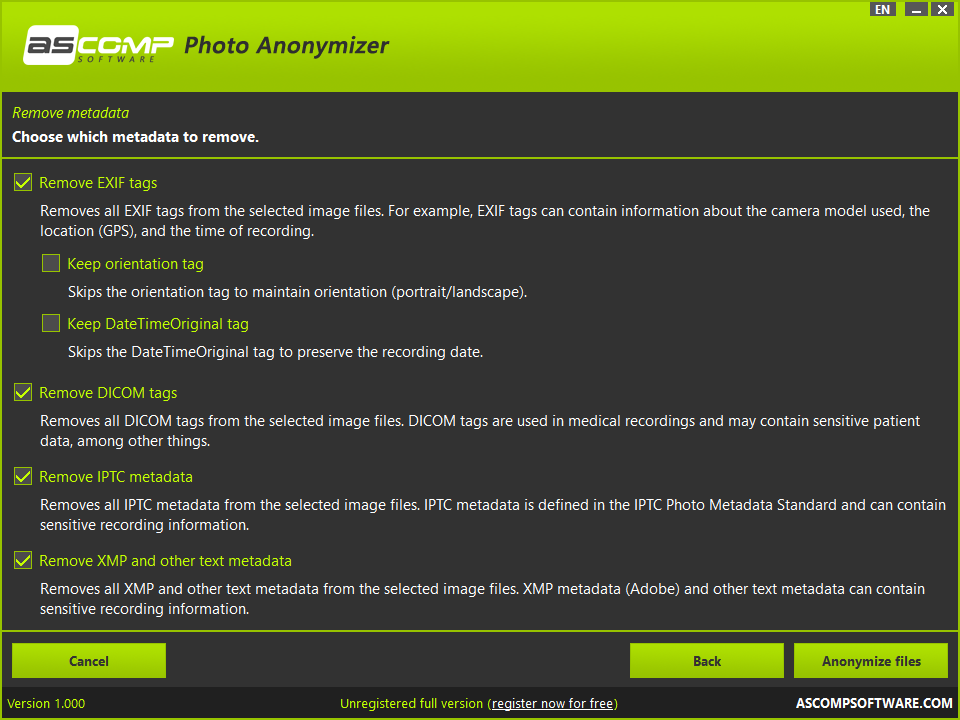Click the 'Removes all IPTC metadata' description

pyautogui.click(x=493, y=515)
